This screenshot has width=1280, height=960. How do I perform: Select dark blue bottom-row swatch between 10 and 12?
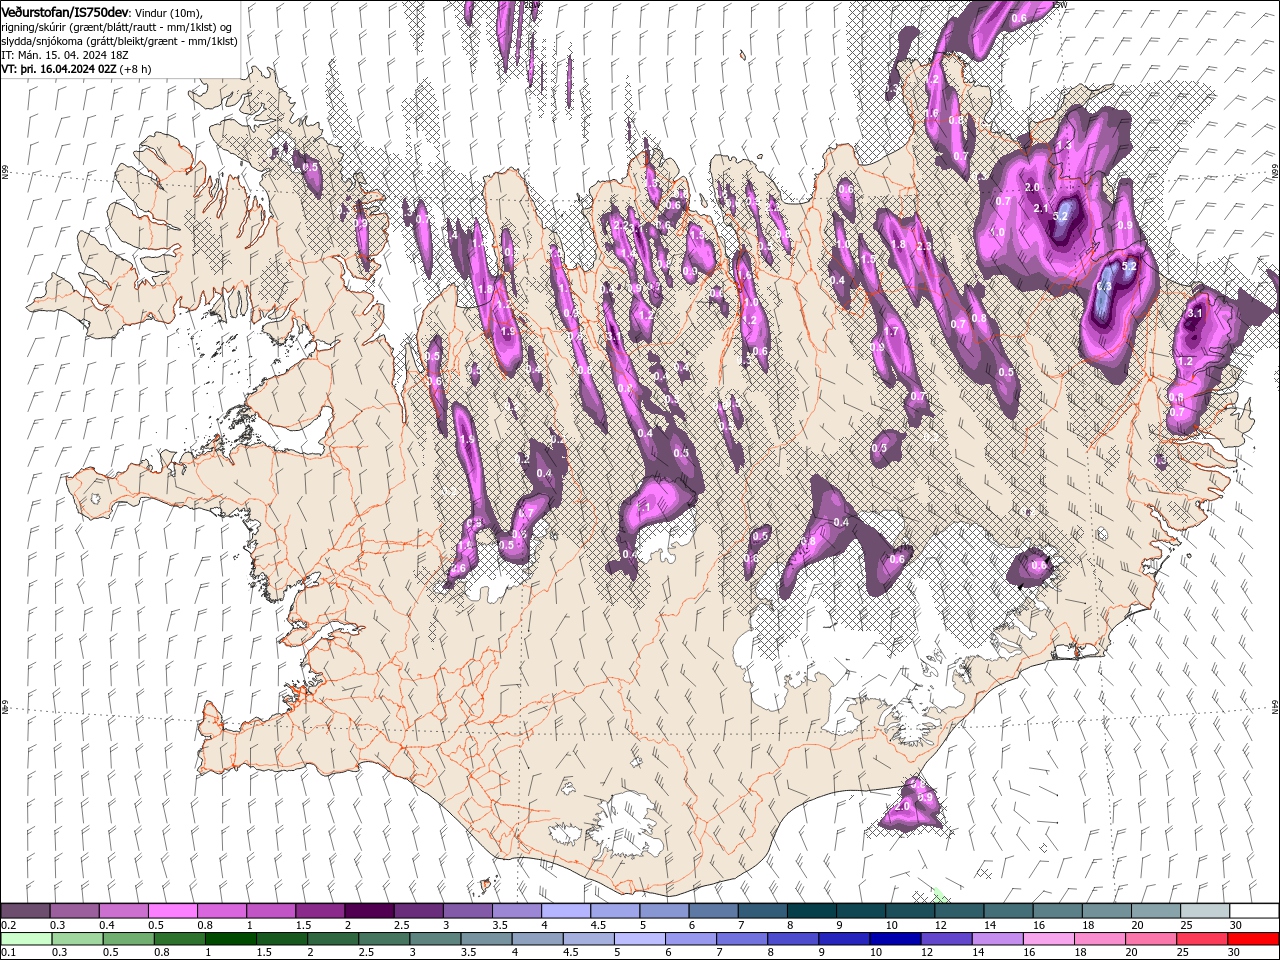pyautogui.click(x=895, y=939)
